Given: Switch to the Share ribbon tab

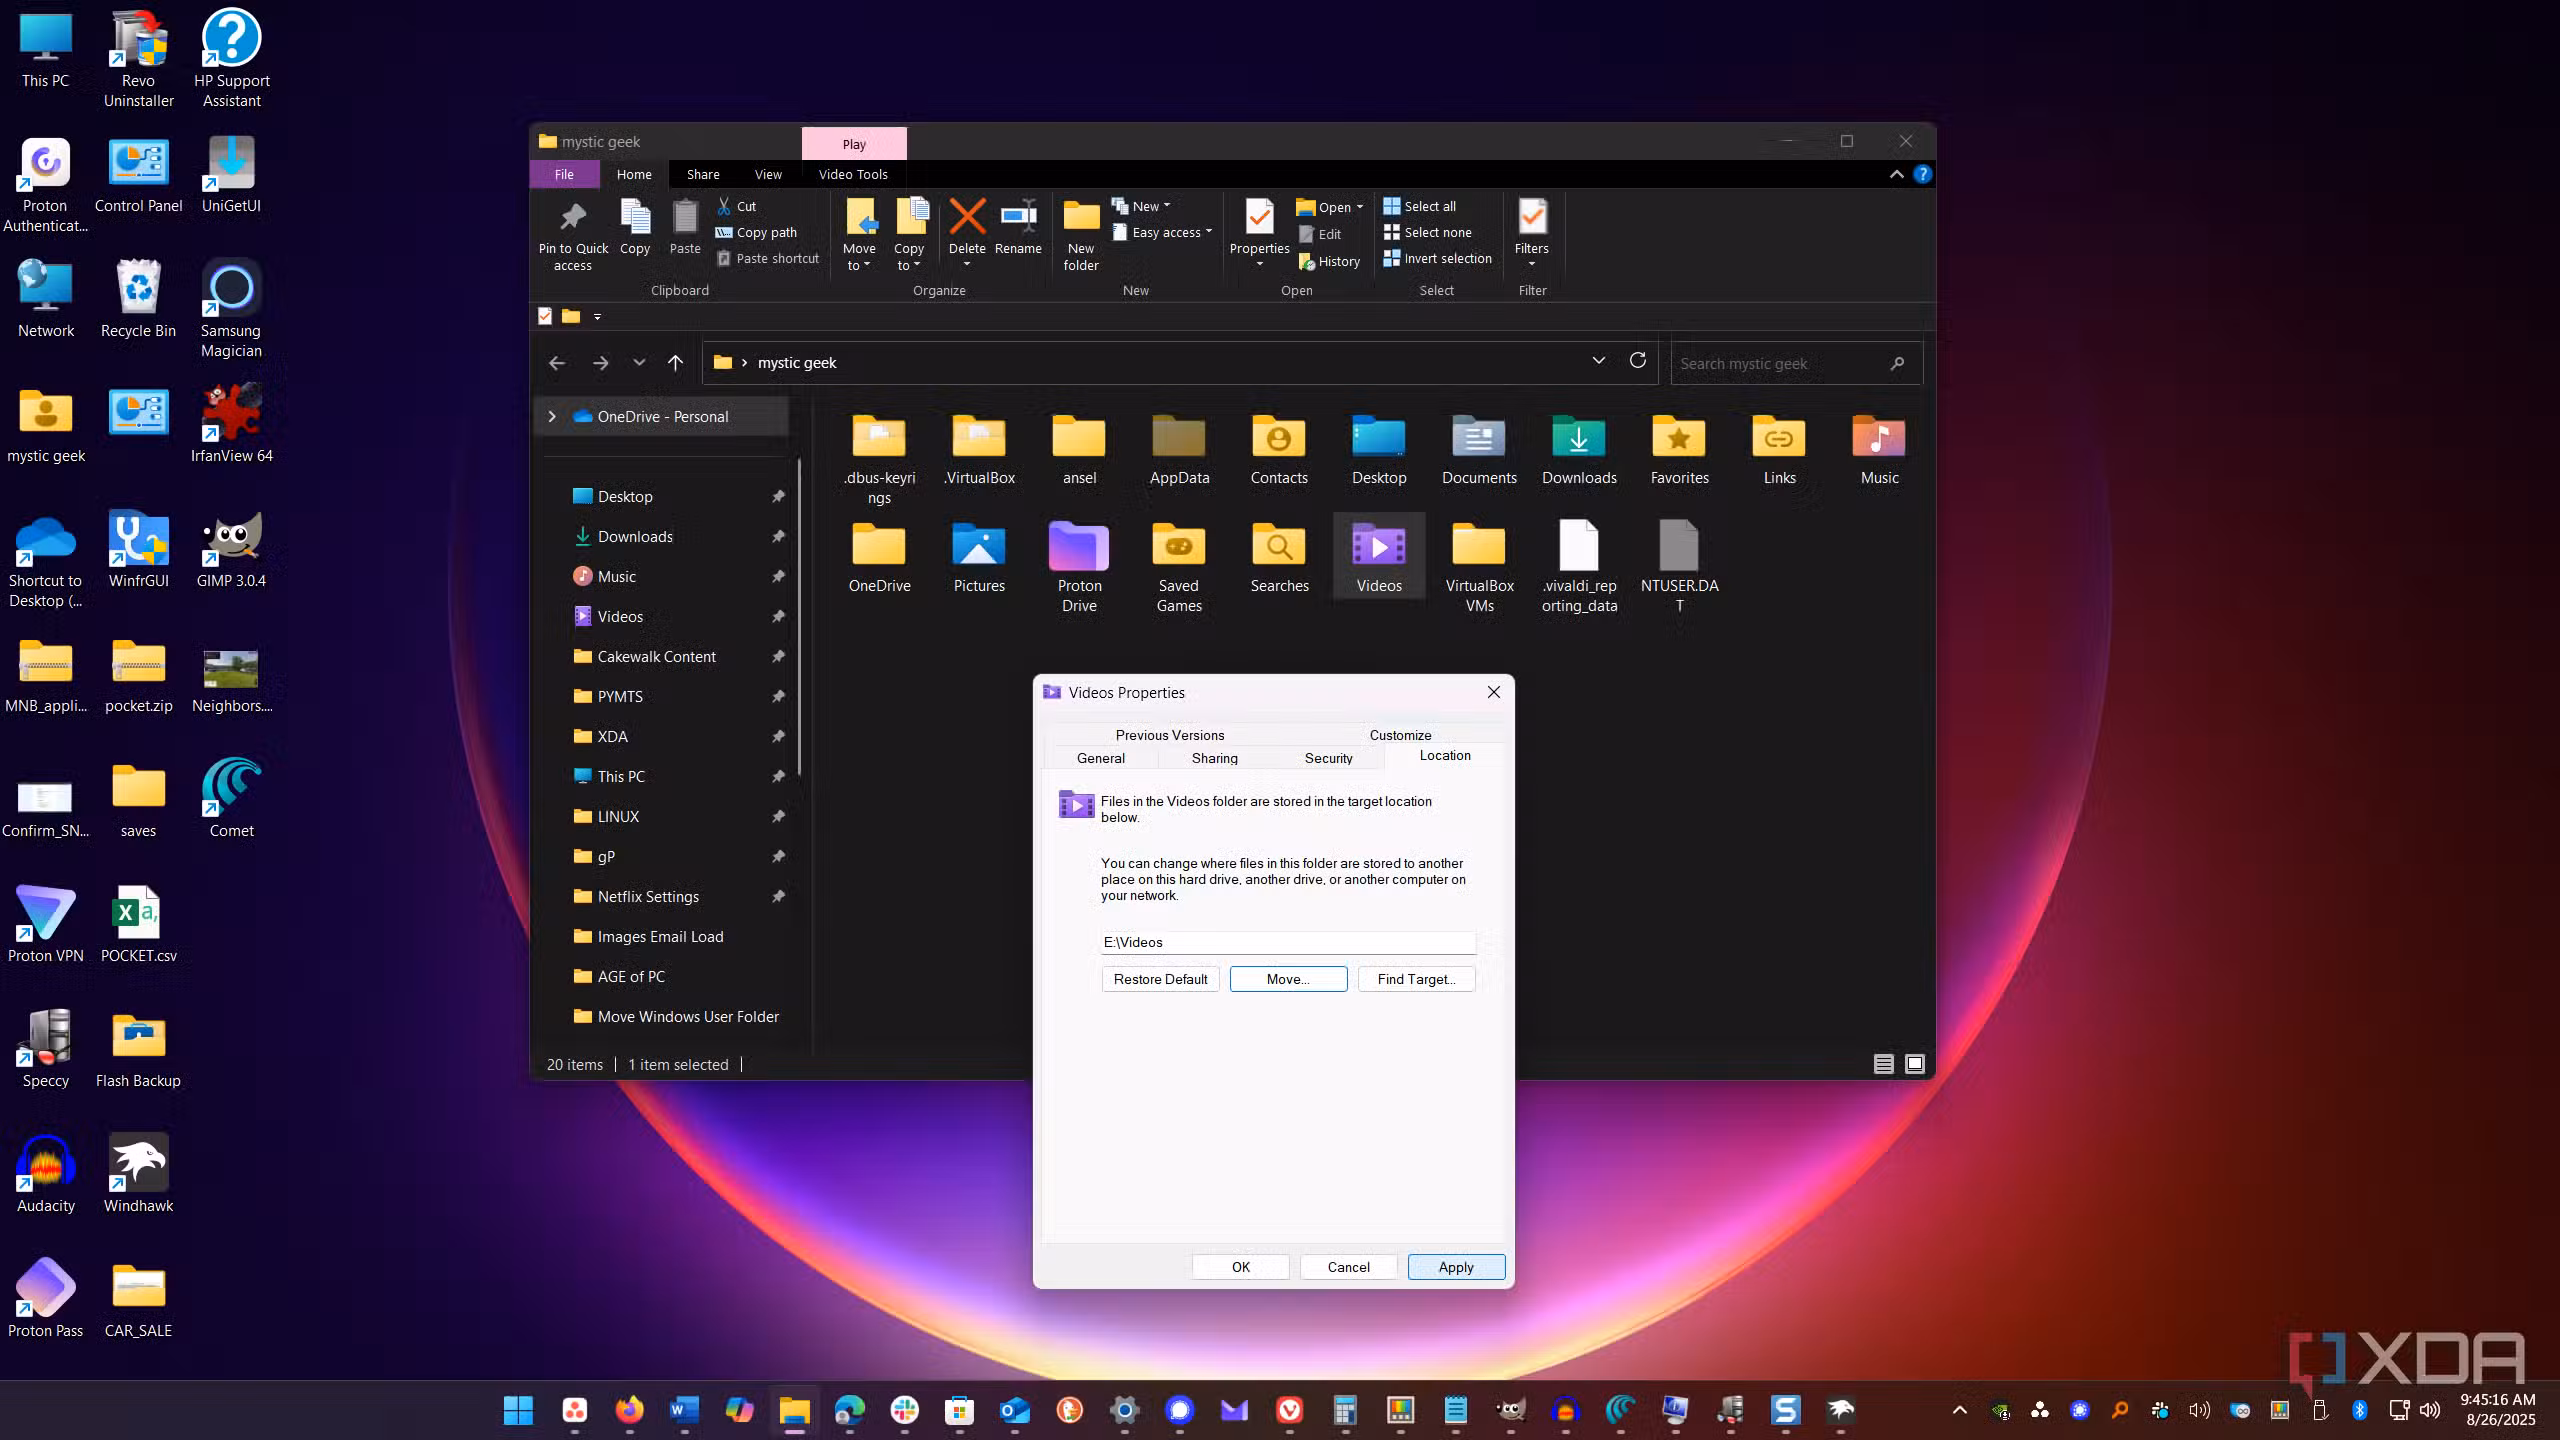Looking at the screenshot, I should pyautogui.click(x=703, y=174).
